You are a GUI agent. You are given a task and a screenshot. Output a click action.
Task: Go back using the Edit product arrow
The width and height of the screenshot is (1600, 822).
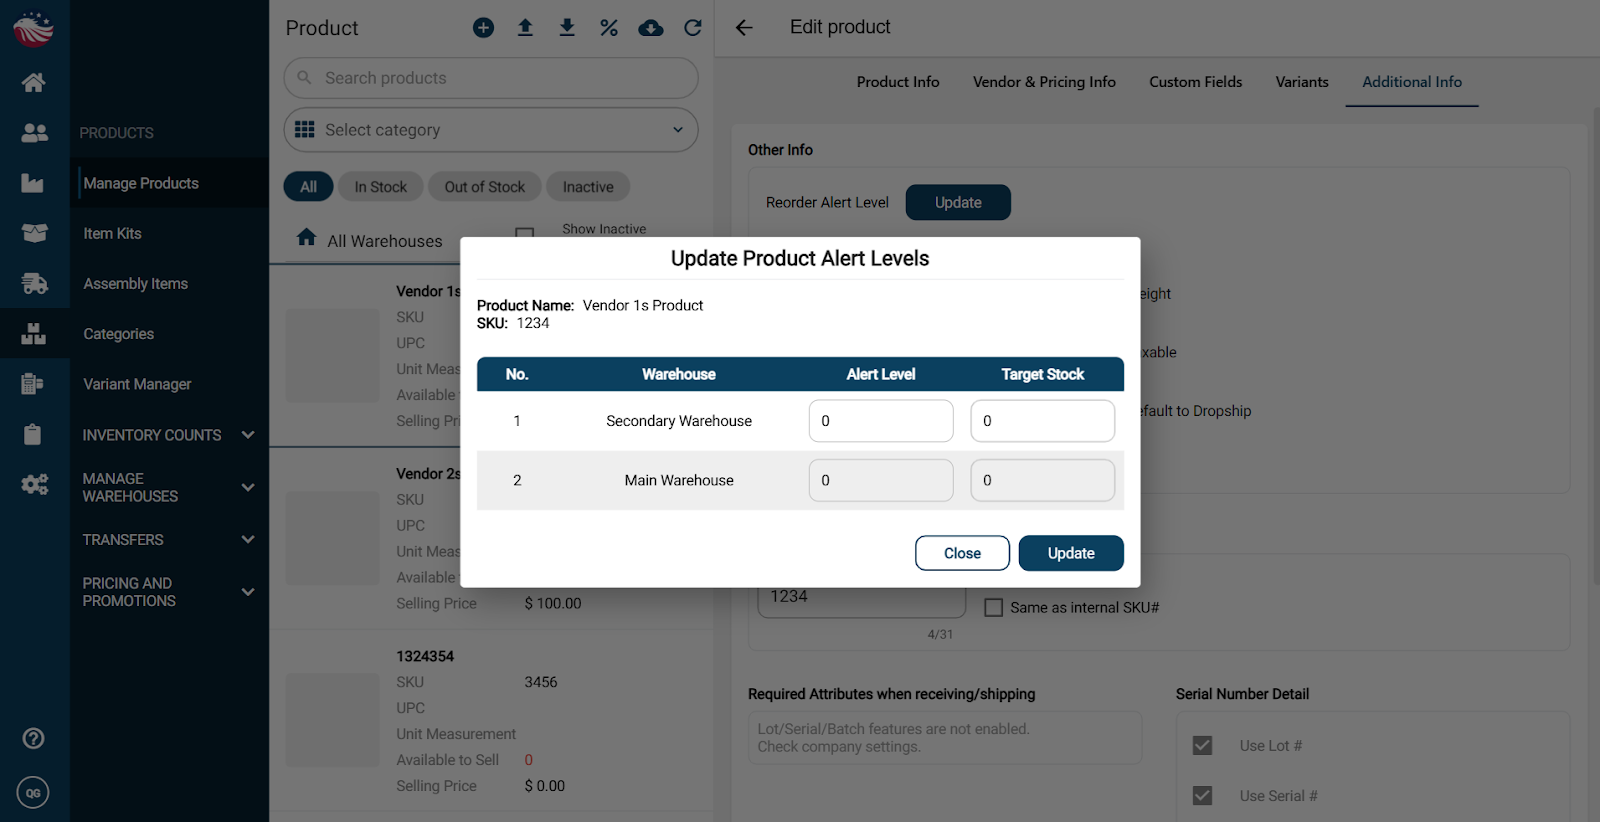(x=744, y=28)
